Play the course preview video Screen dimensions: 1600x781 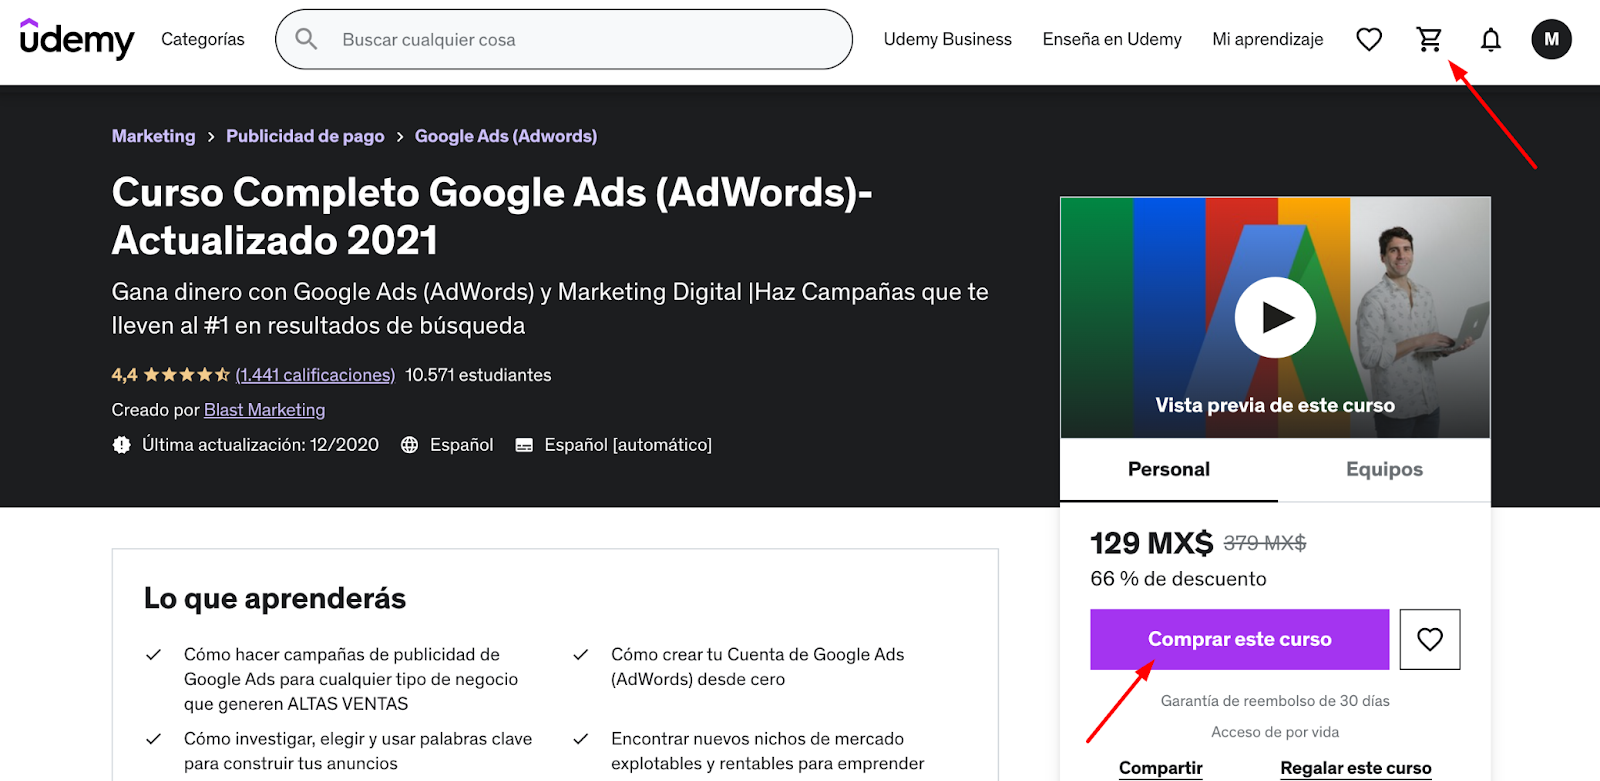point(1275,317)
